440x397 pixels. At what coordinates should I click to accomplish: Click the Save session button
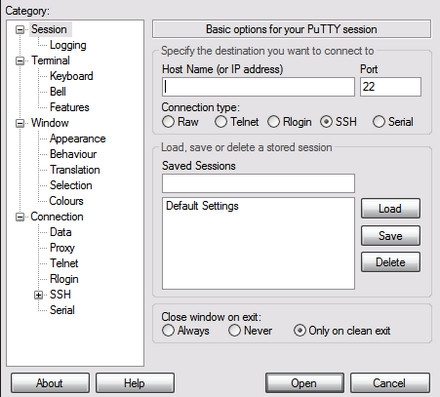coord(390,236)
